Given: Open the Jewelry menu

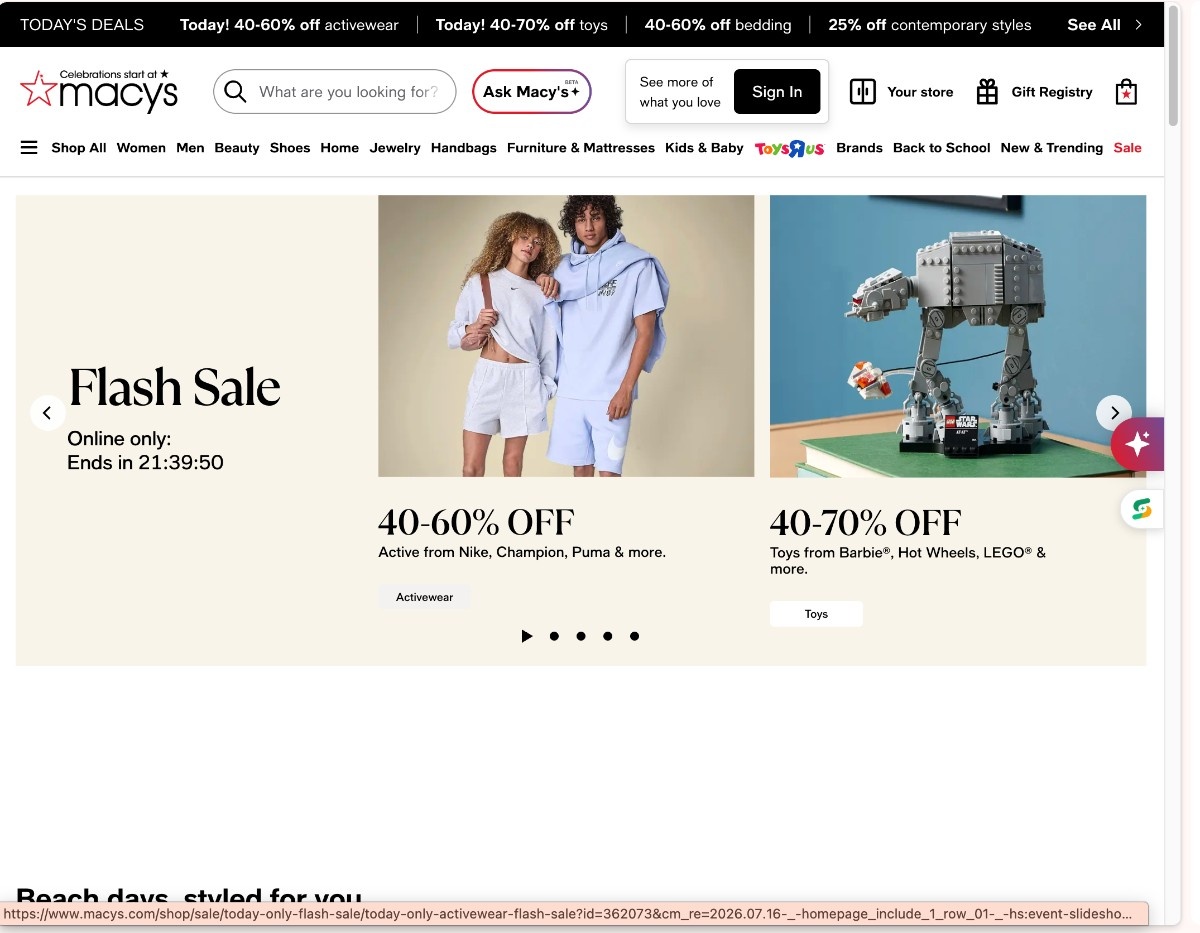Looking at the screenshot, I should [x=395, y=148].
